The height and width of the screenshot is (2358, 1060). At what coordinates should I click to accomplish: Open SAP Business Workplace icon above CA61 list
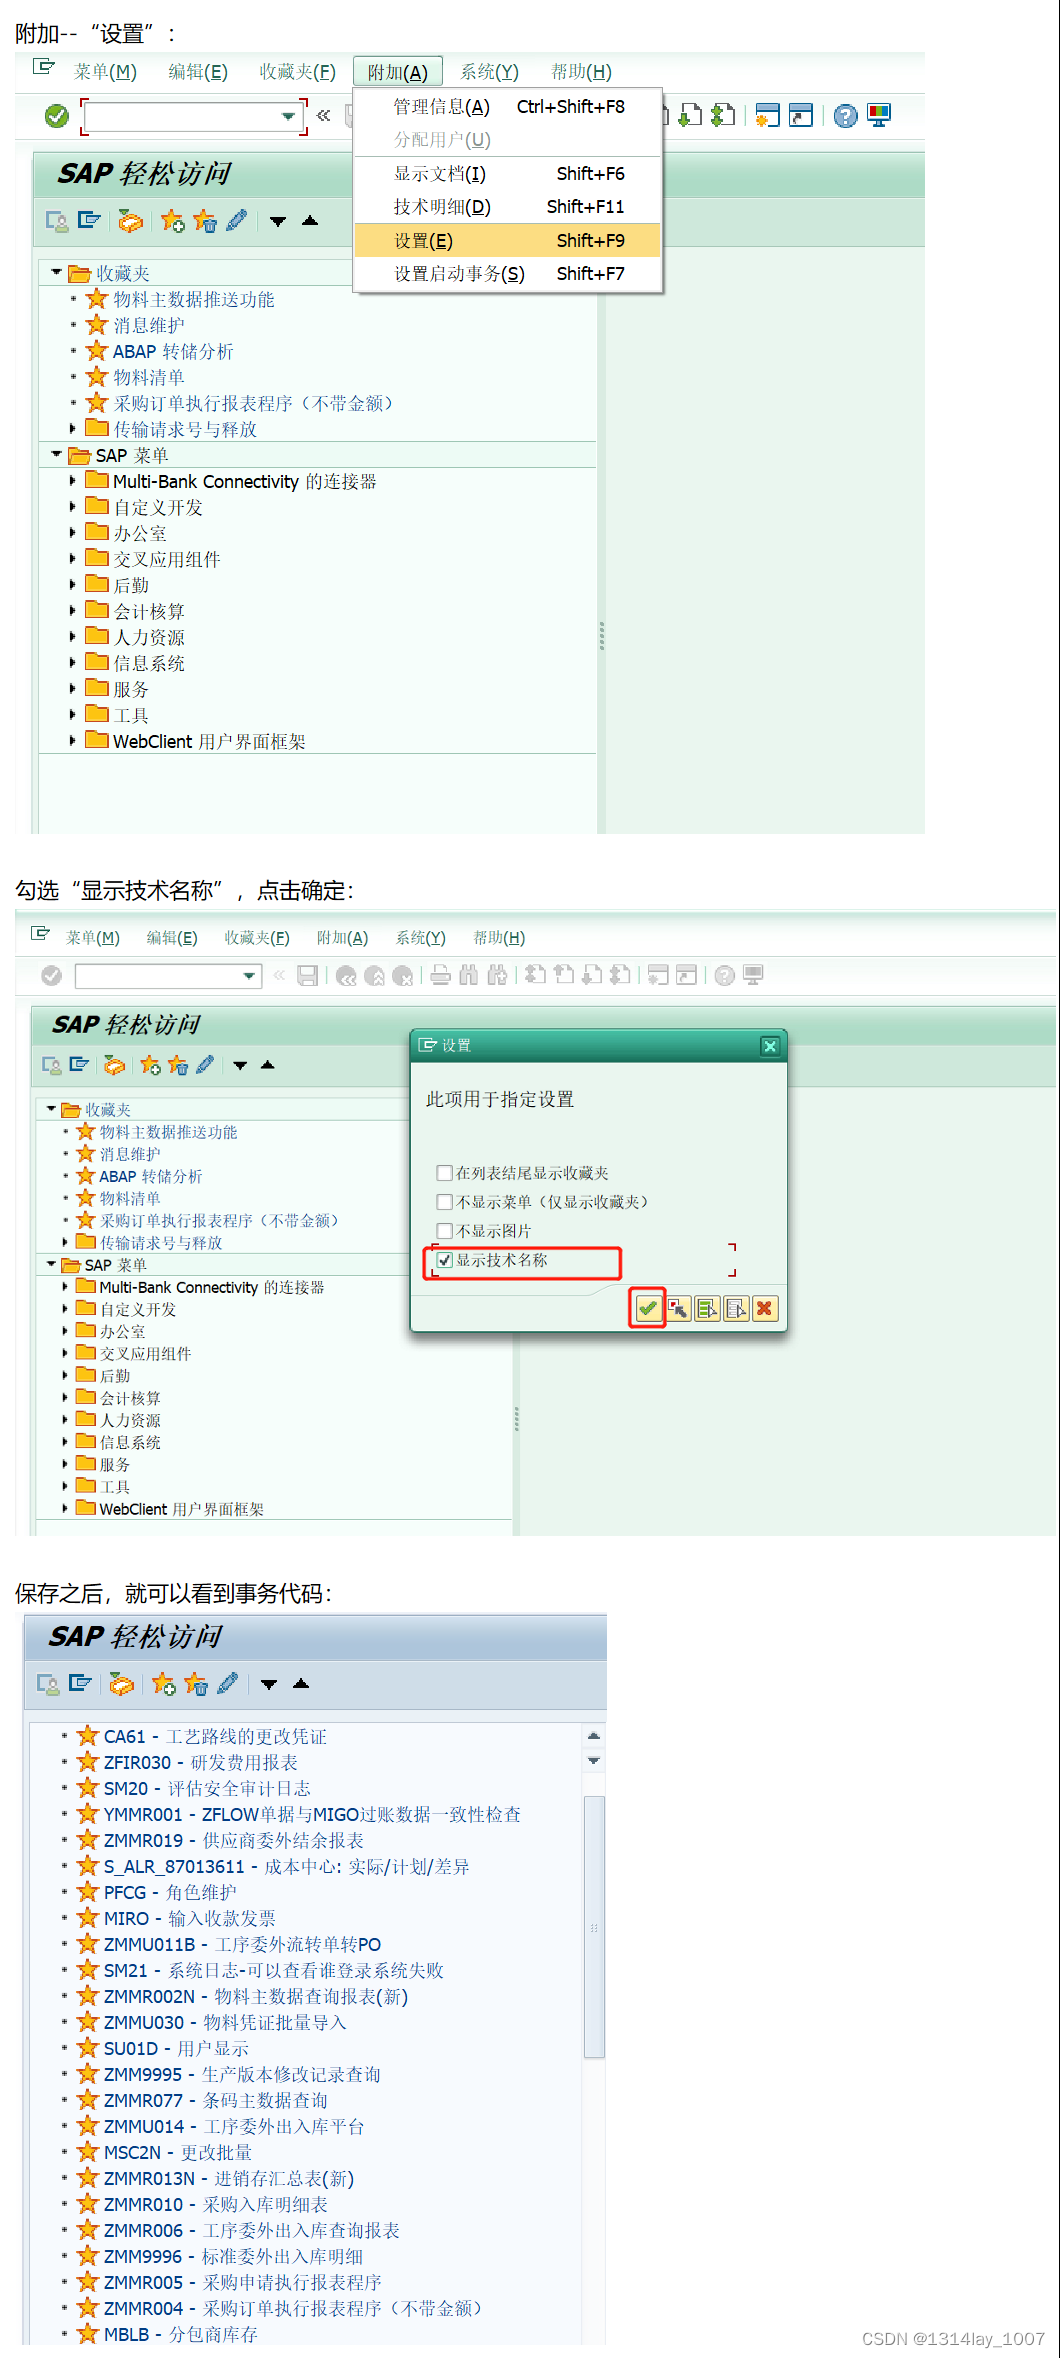[x=121, y=1684]
